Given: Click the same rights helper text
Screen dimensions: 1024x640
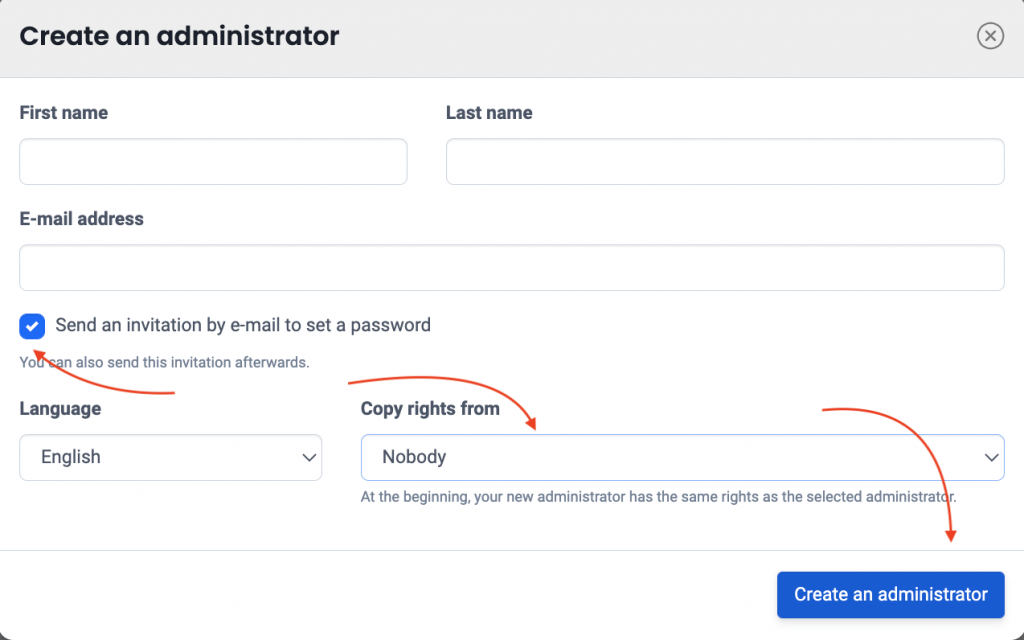Looking at the screenshot, I should (x=658, y=496).
